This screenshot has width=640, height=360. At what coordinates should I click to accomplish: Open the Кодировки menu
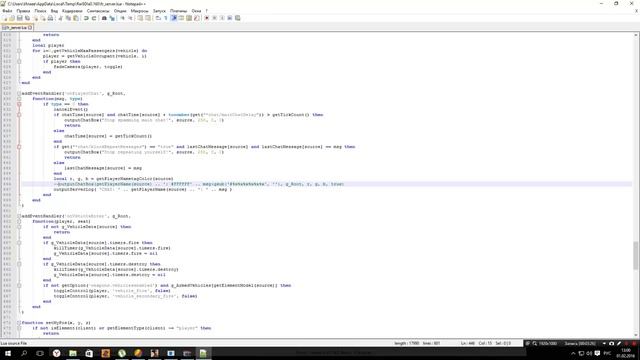72,11
